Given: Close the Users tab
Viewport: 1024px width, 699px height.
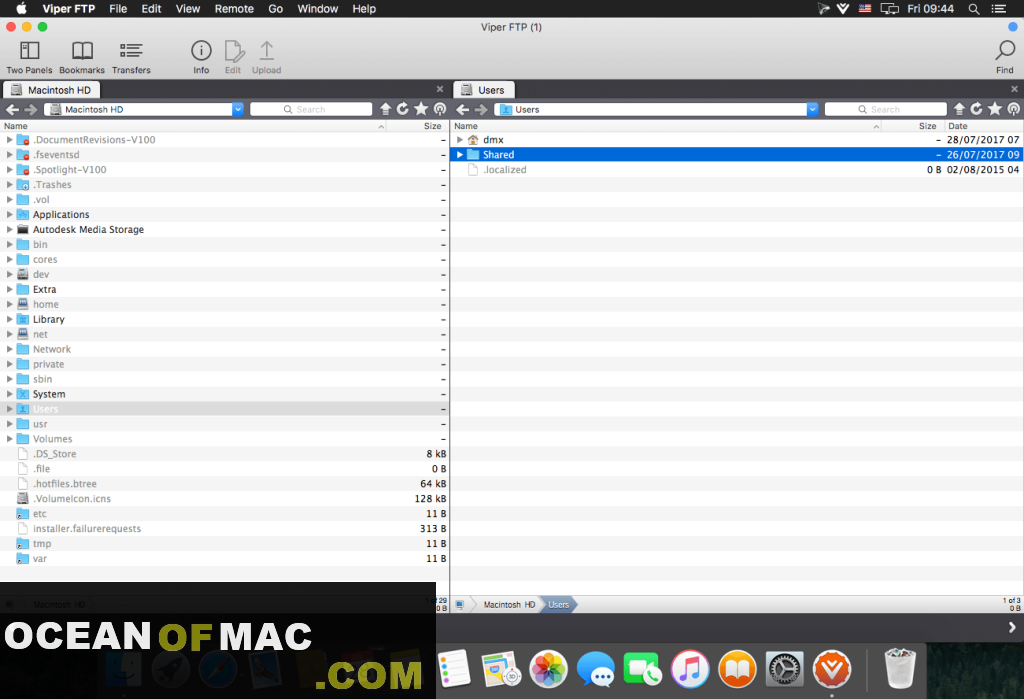Looking at the screenshot, I should [x=1014, y=89].
